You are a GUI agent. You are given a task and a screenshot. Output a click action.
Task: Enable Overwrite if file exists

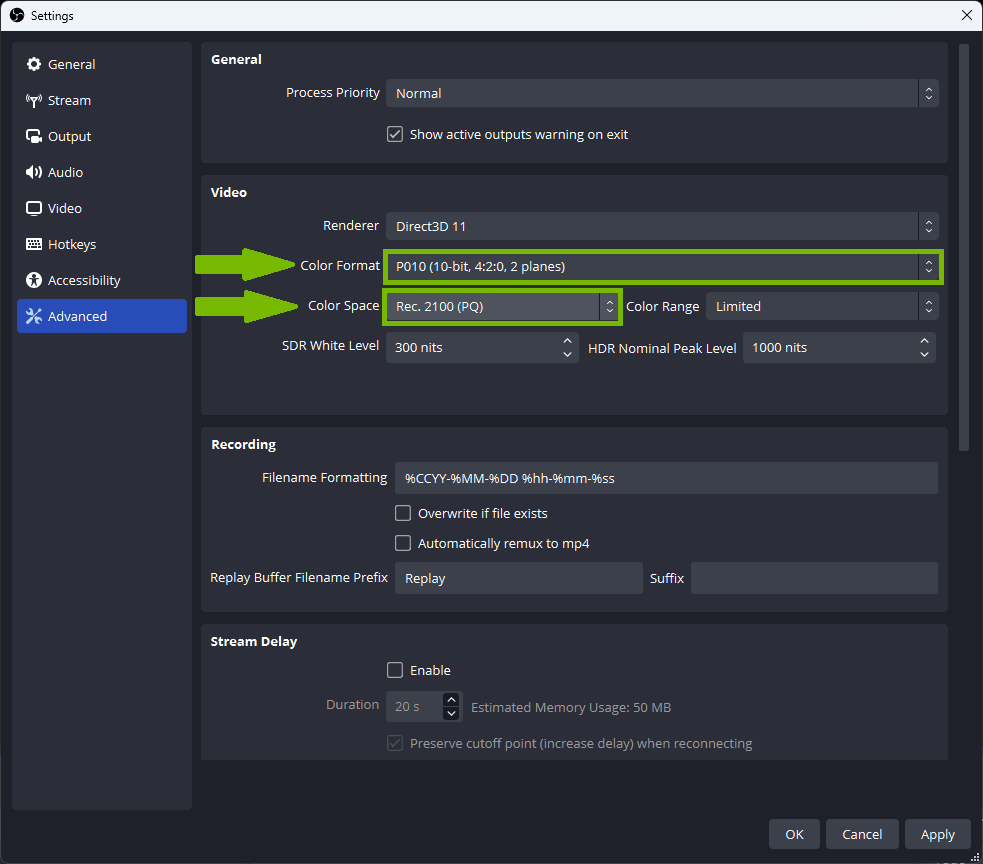coord(403,514)
